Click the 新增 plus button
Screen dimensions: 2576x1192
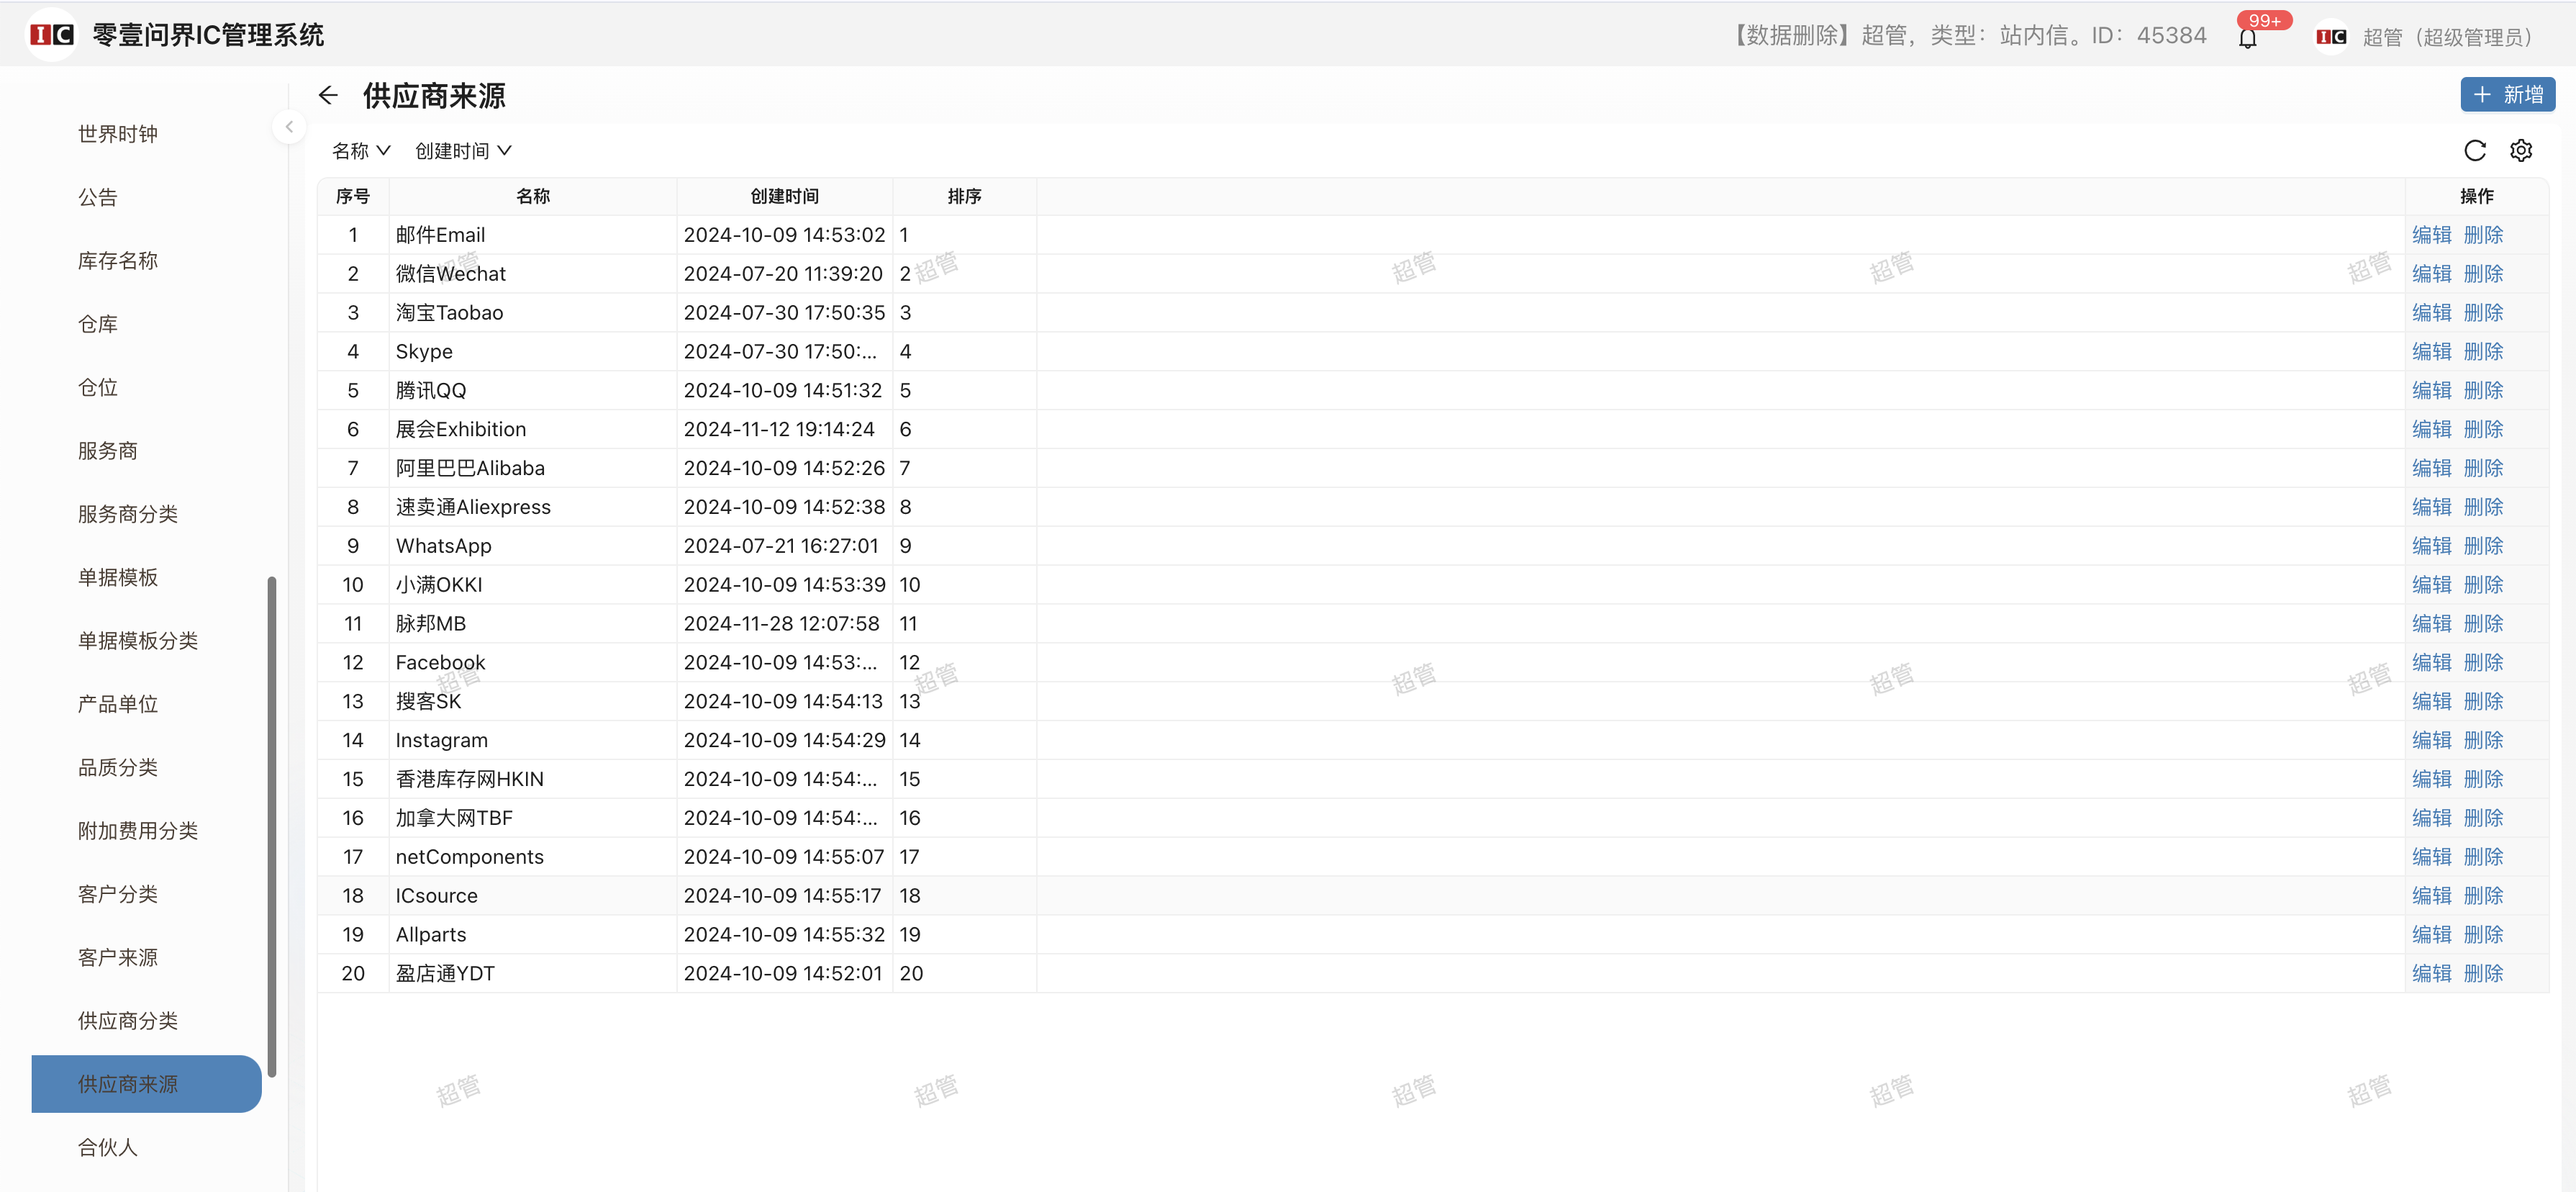coord(2507,95)
